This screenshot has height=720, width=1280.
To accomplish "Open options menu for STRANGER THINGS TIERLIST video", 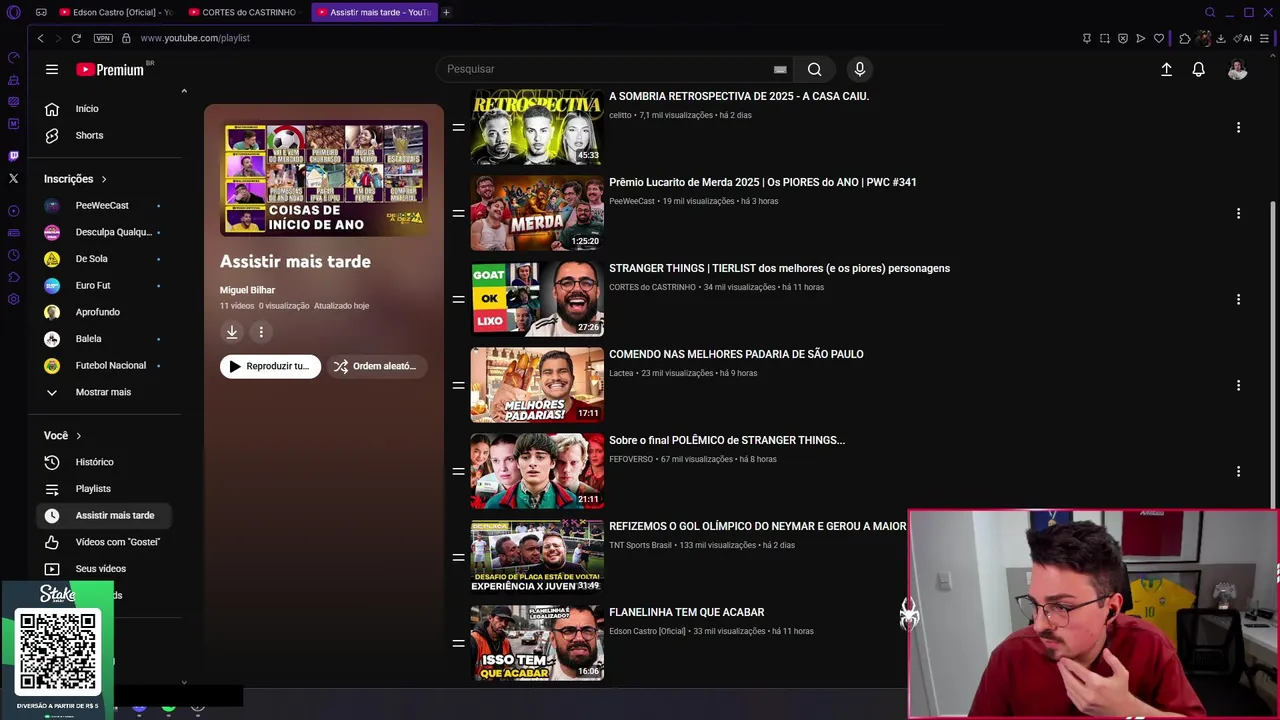I will pyautogui.click(x=1238, y=299).
